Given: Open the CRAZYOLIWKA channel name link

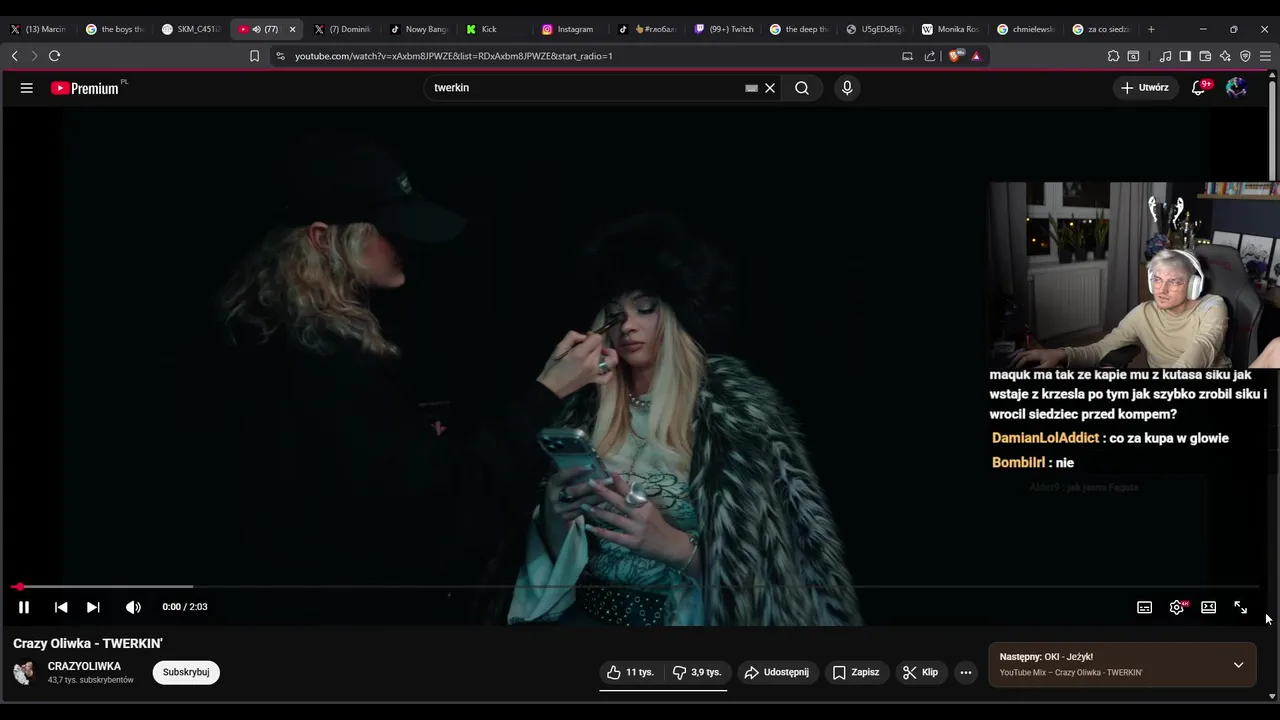Looking at the screenshot, I should [x=84, y=666].
